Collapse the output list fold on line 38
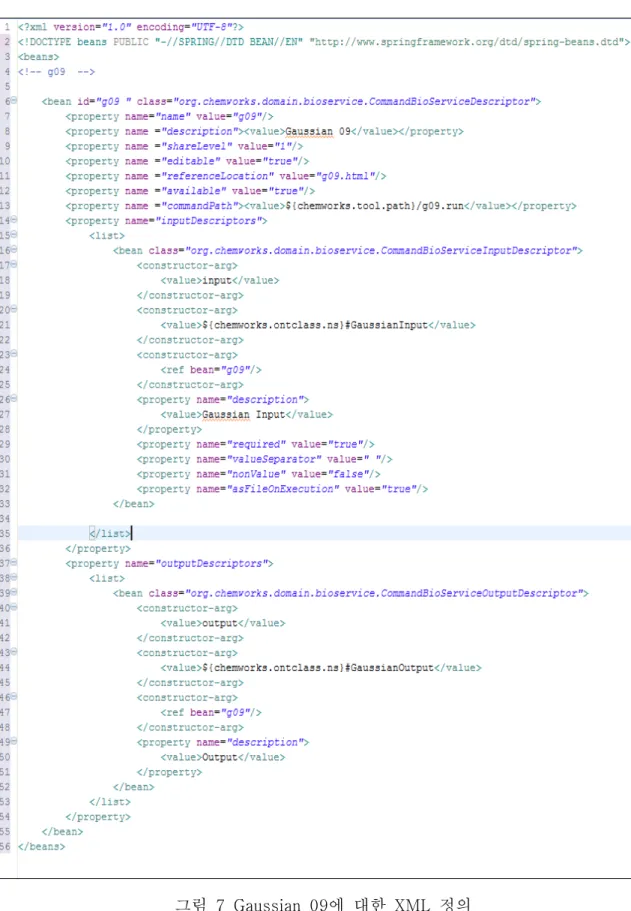Screen dimensions: 631x911 tap(14, 578)
